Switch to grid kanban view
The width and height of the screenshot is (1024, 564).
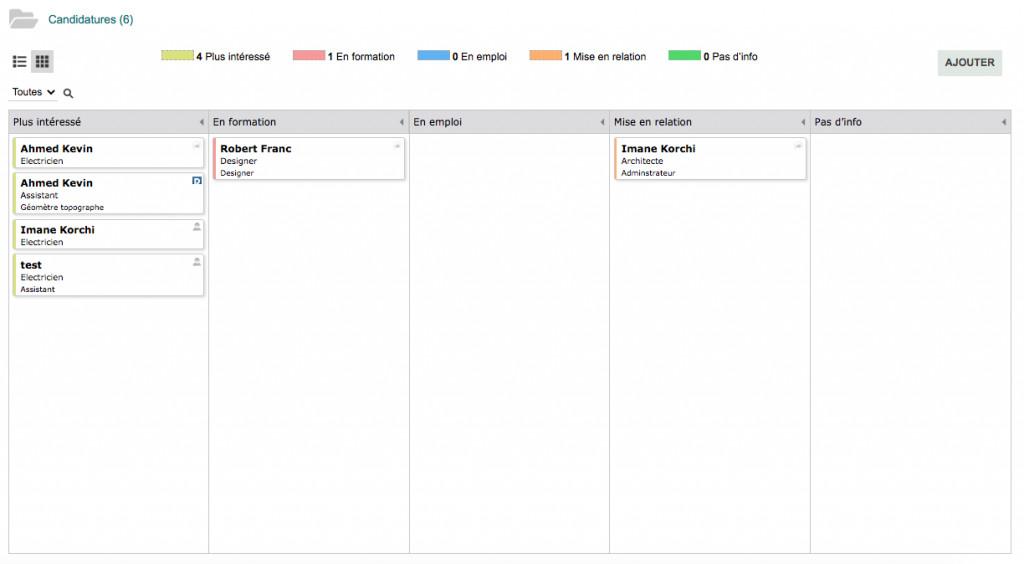[x=42, y=62]
